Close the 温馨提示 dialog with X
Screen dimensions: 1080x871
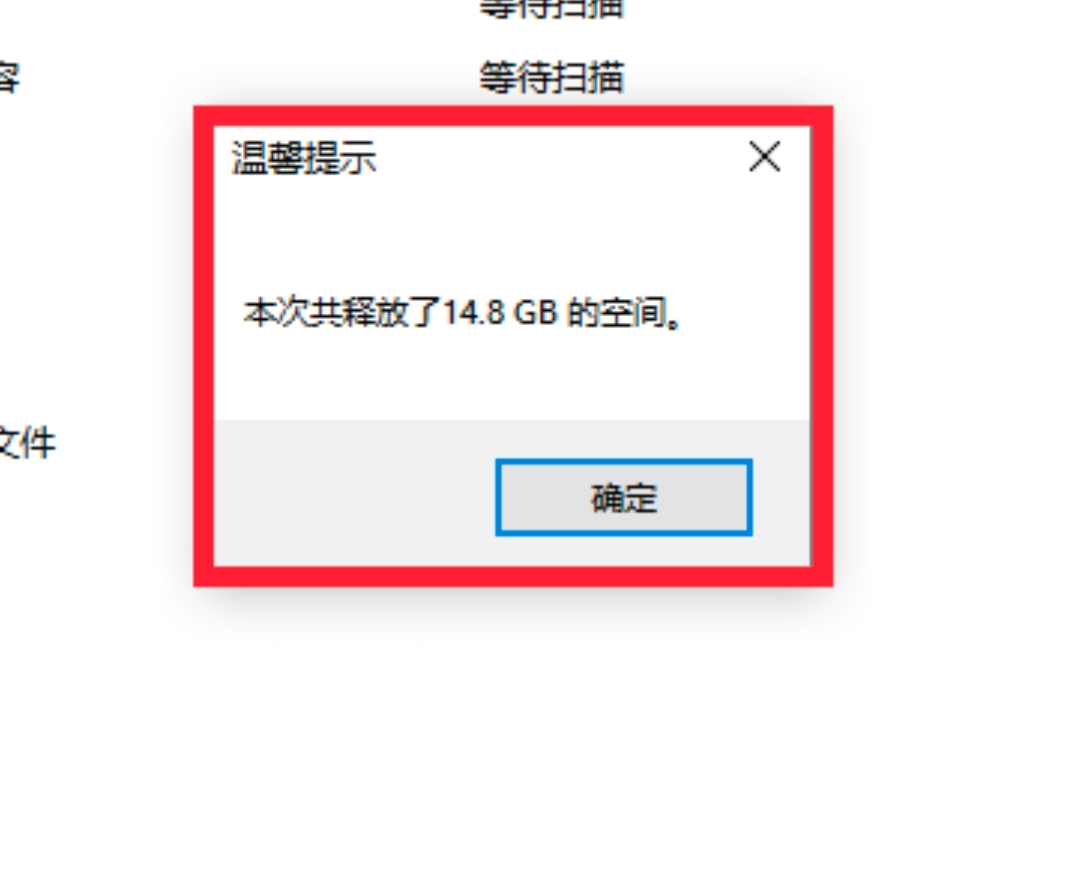[x=765, y=157]
